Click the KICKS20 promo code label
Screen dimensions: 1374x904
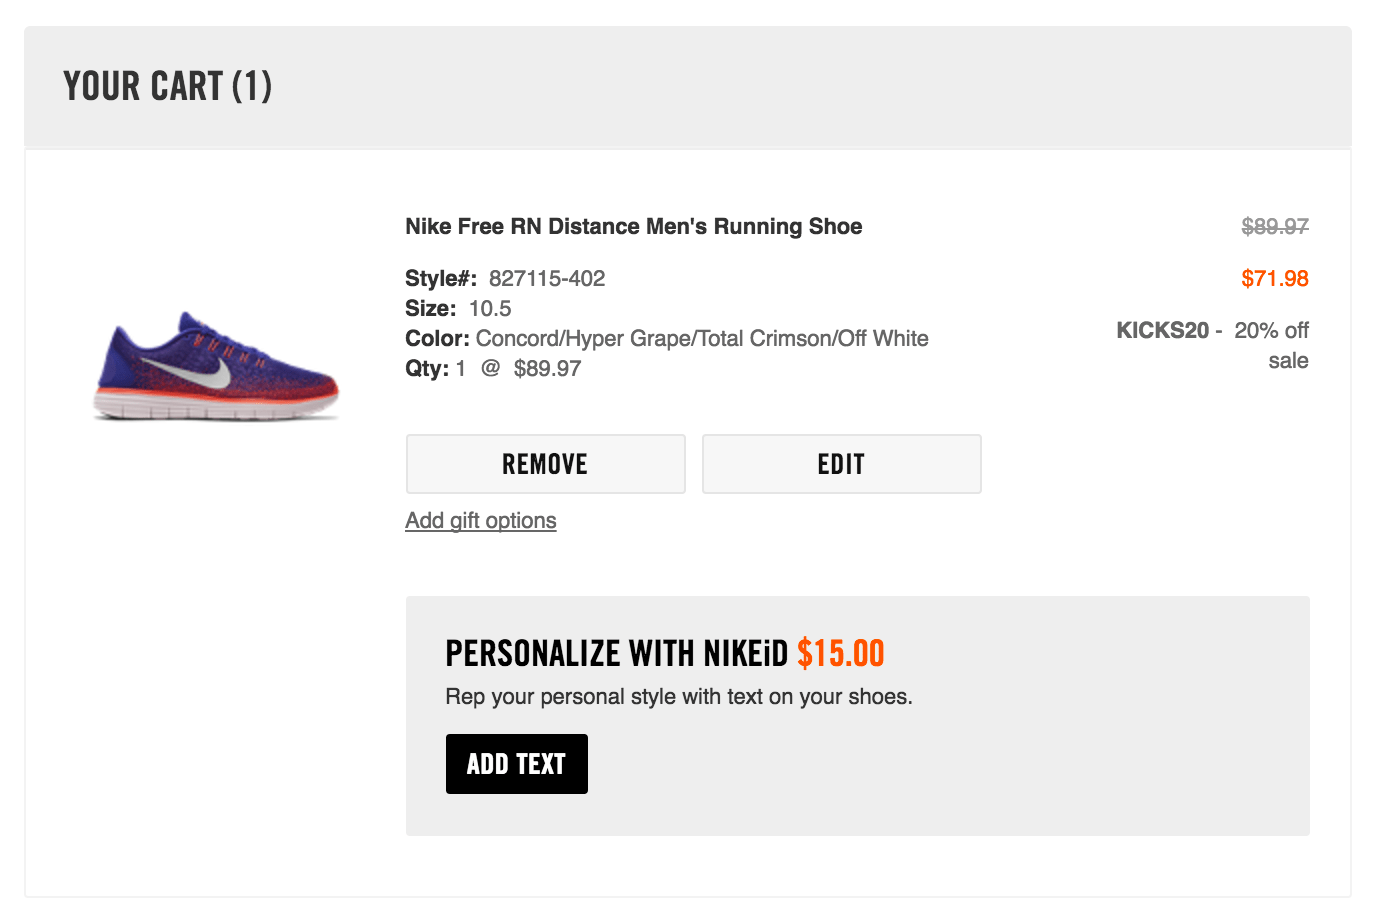(1162, 331)
